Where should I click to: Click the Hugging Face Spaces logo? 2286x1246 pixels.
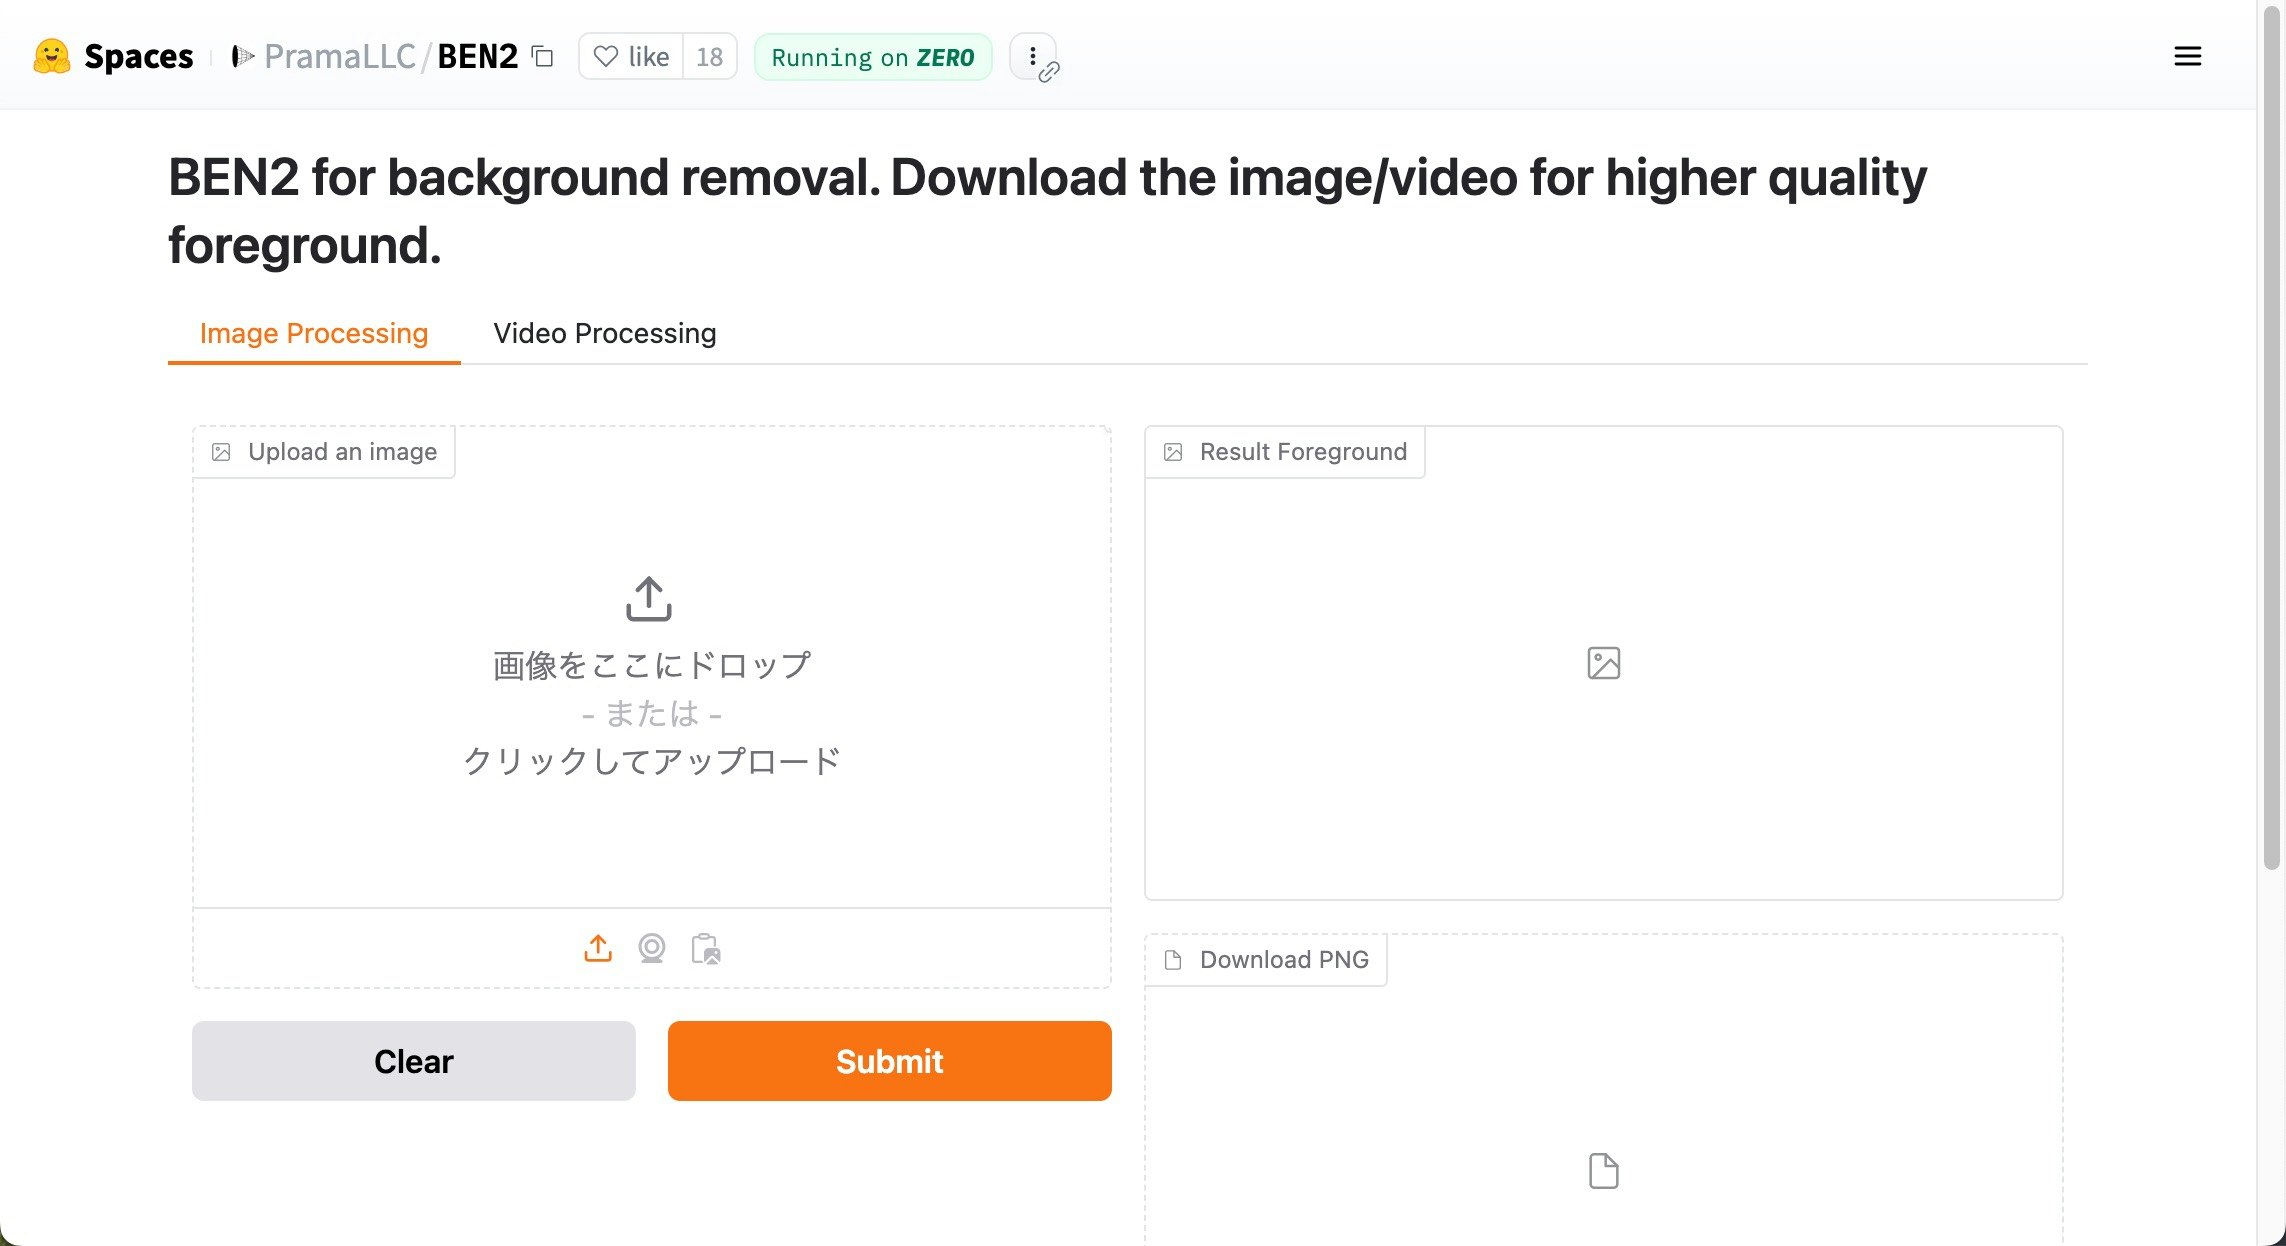coord(52,56)
